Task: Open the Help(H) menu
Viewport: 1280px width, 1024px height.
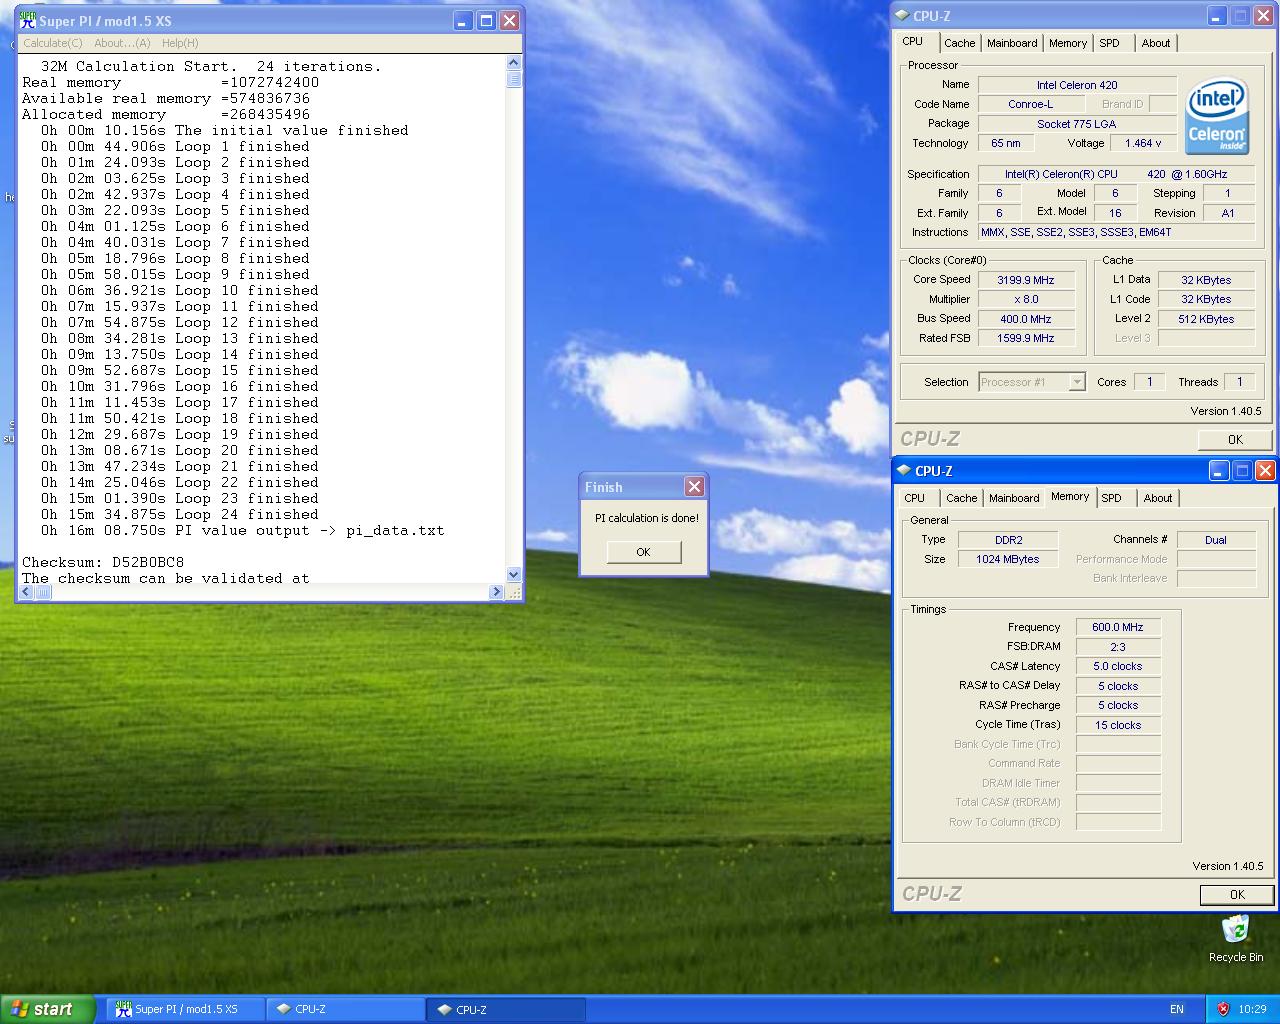Action: pos(180,43)
